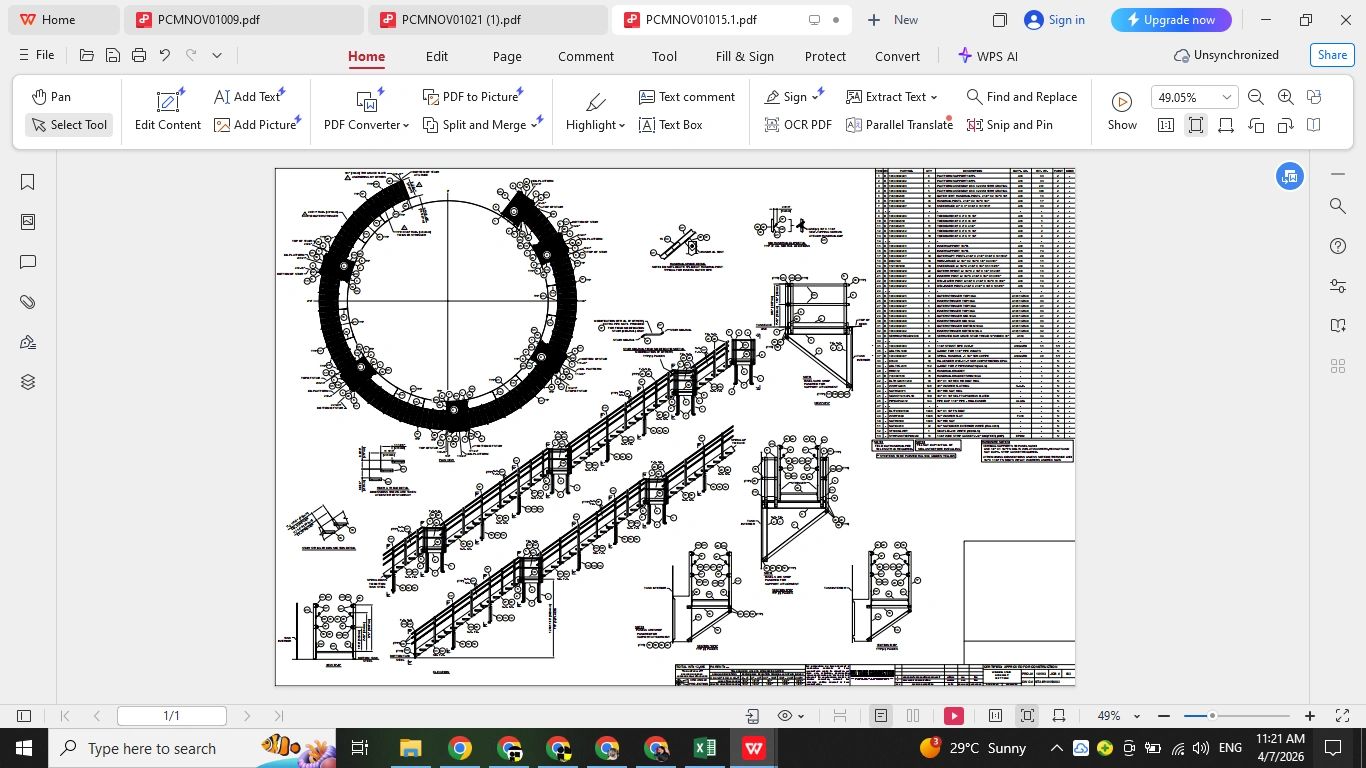Screen dimensions: 1366x768
Task: Click the Share button
Action: point(1332,55)
